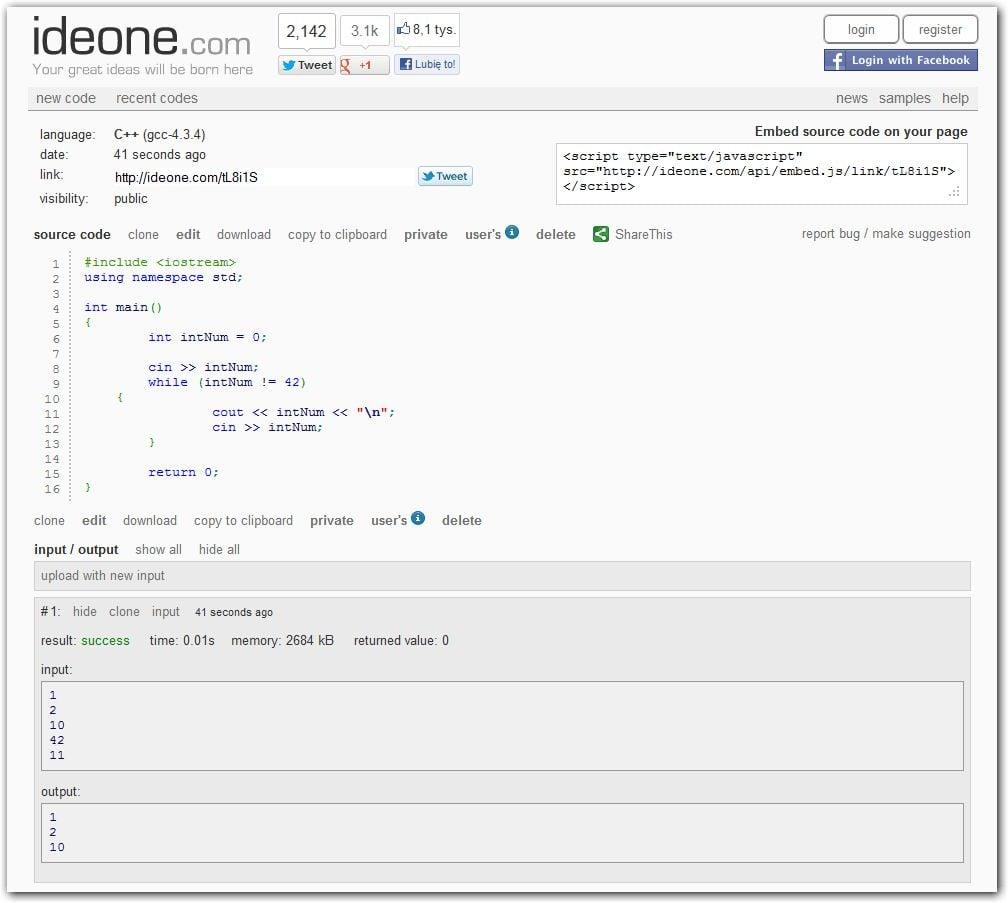Screen dimensions: 1008x903
Task: Hide result #1 output
Action: (84, 611)
